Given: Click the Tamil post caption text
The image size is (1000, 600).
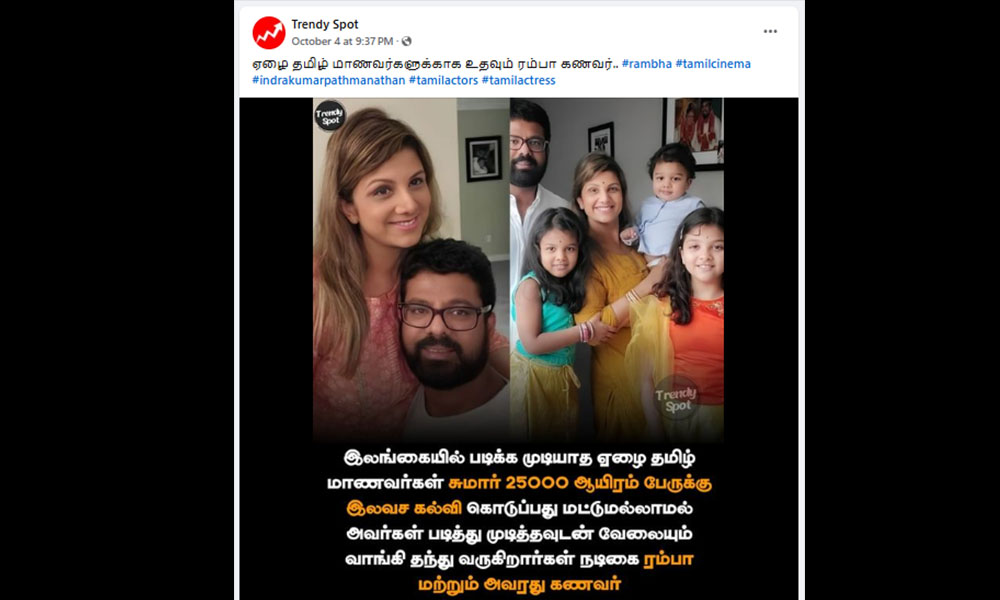Looking at the screenshot, I should click(x=435, y=64).
